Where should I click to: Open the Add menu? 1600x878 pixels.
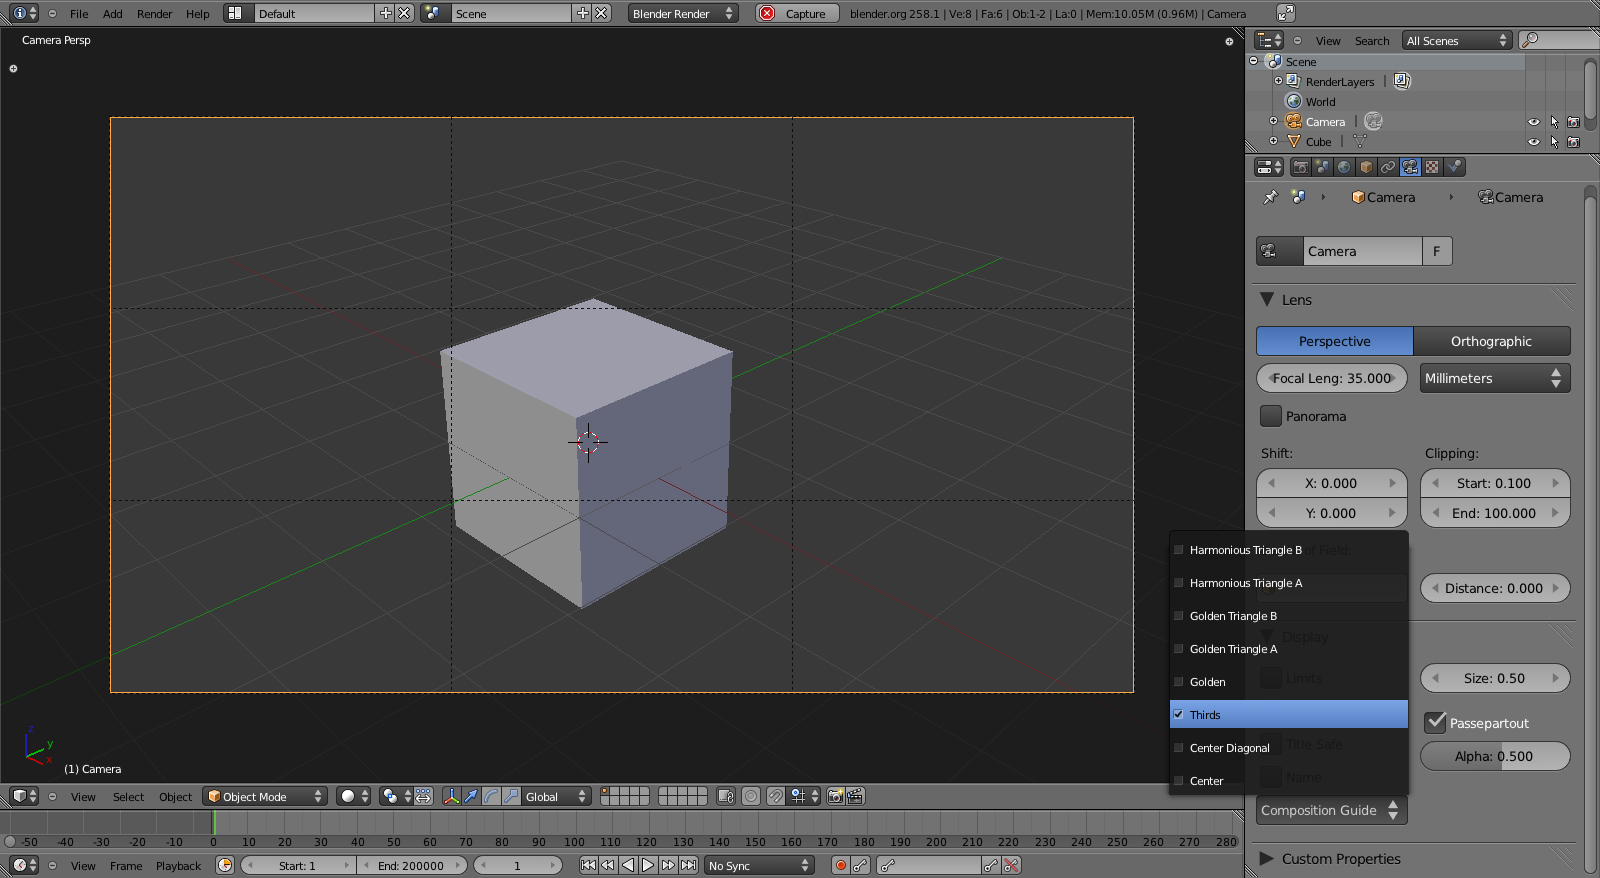(113, 14)
